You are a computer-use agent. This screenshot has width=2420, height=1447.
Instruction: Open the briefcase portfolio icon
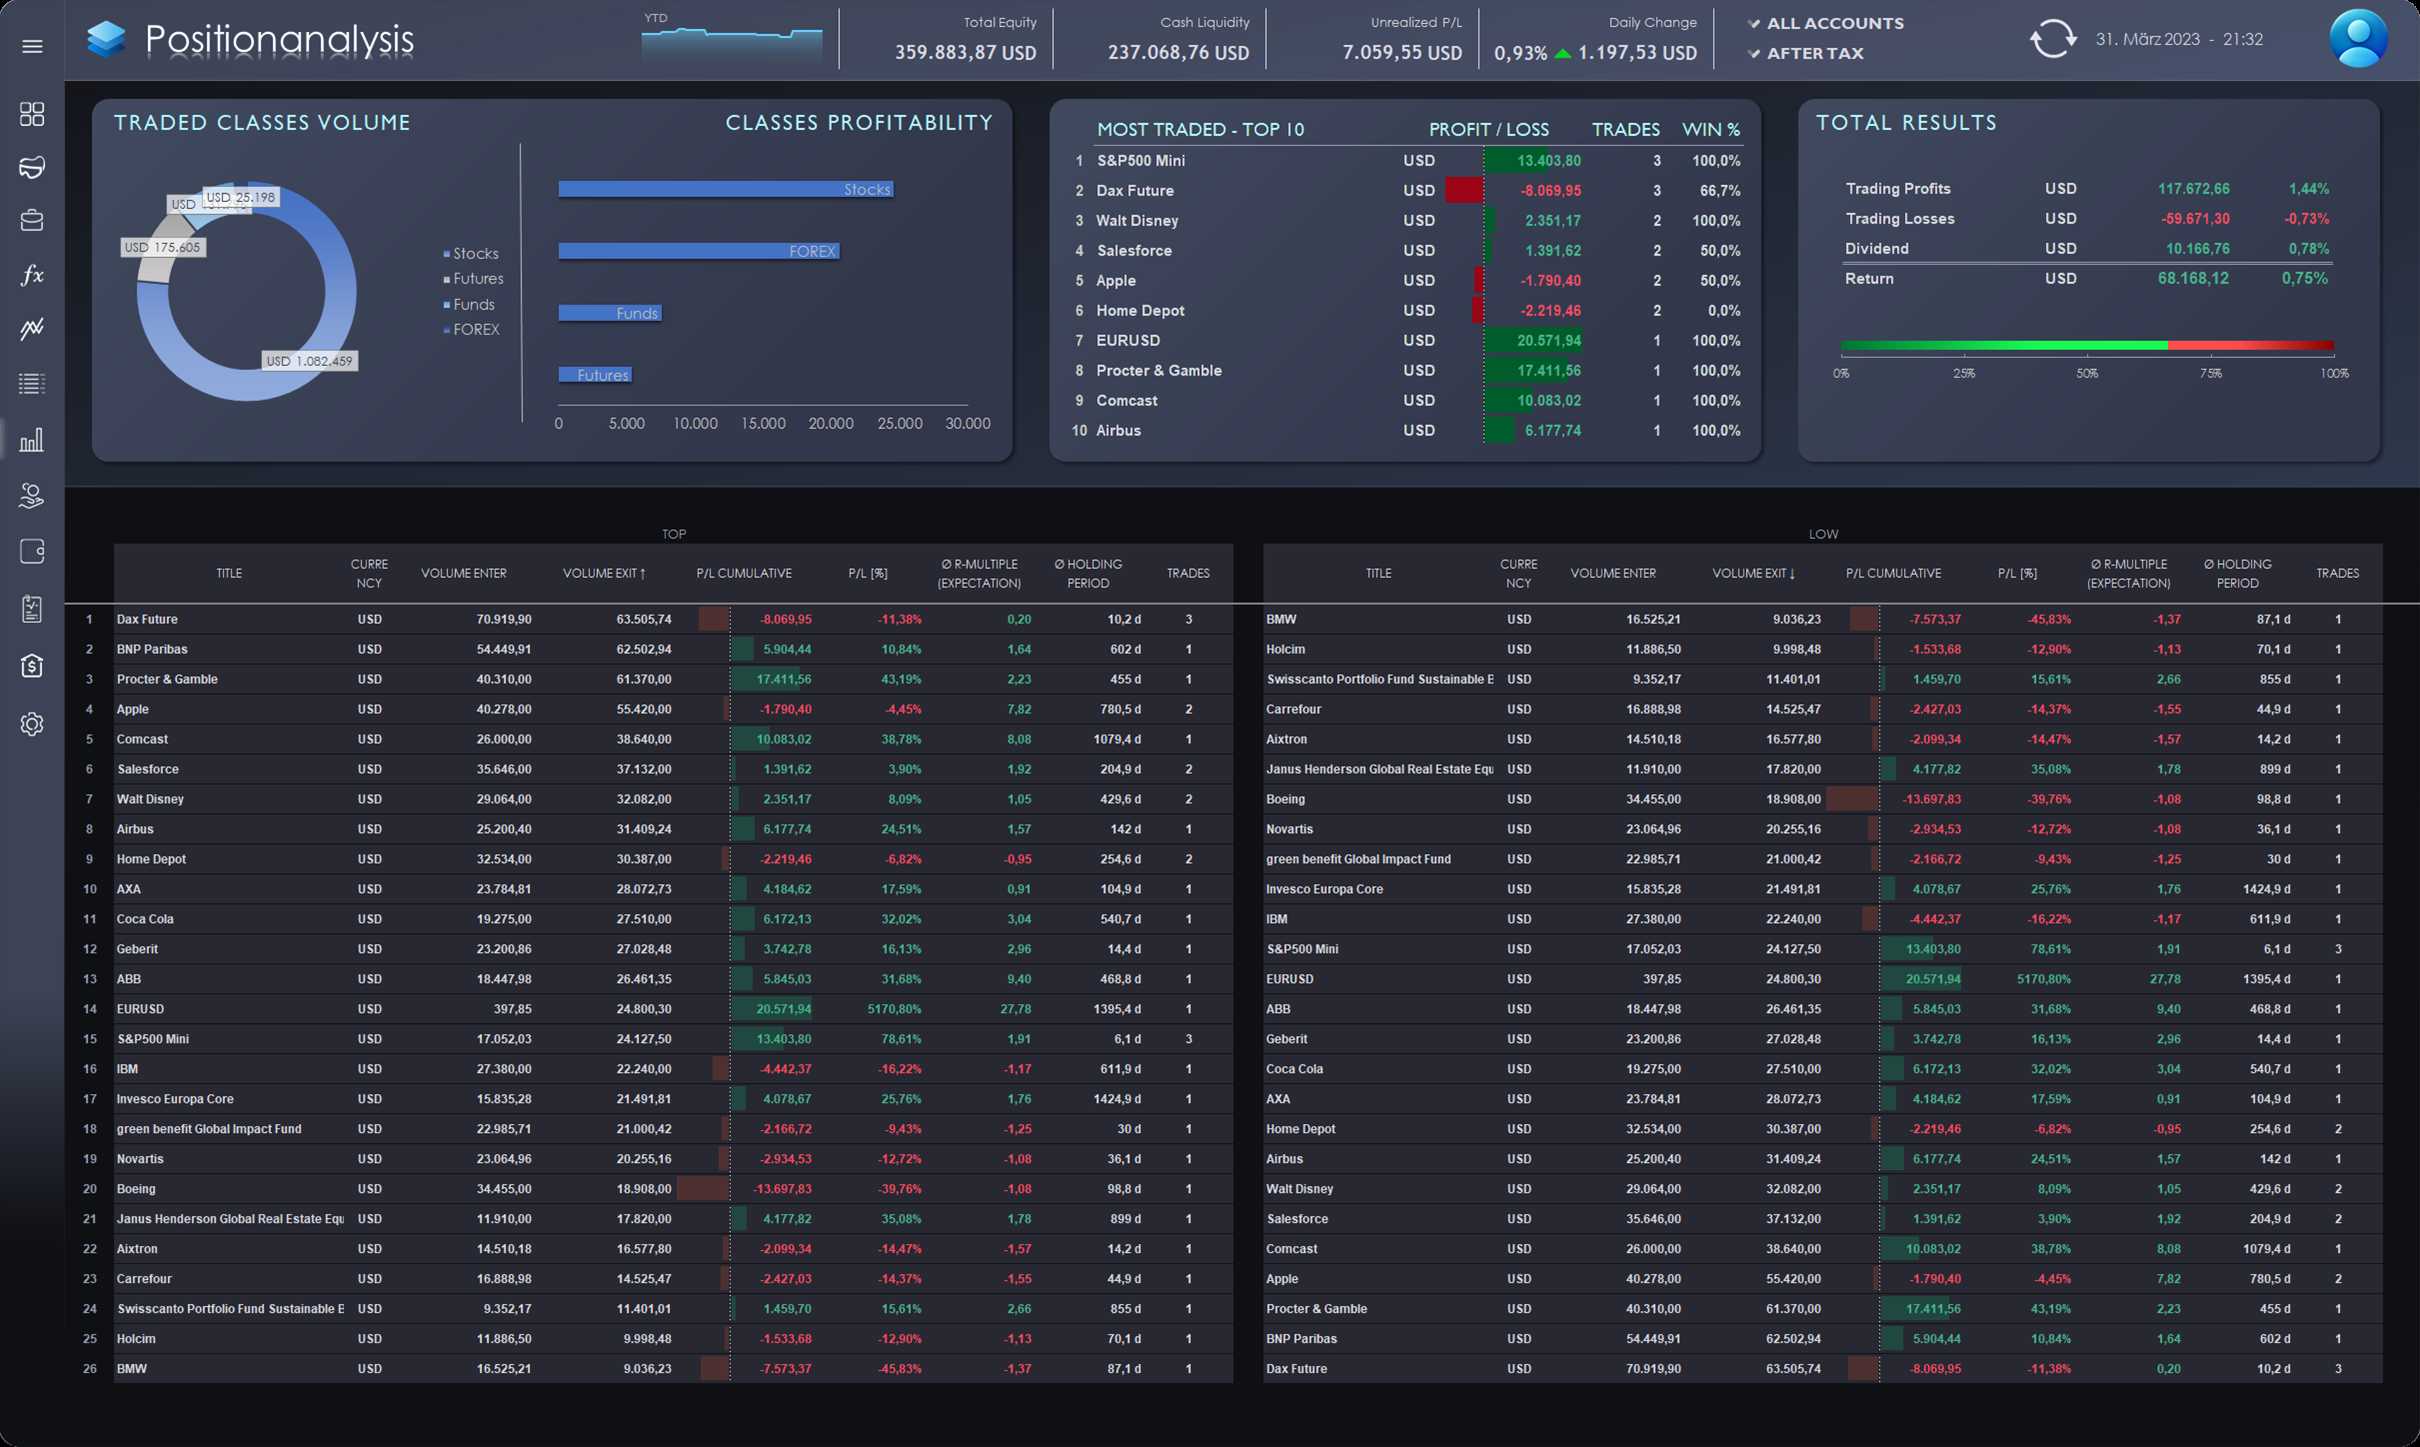pyautogui.click(x=32, y=220)
